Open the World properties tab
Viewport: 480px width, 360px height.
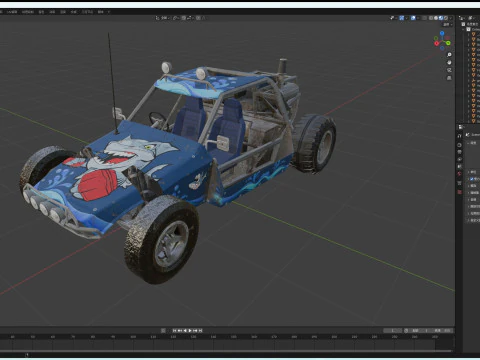click(459, 174)
